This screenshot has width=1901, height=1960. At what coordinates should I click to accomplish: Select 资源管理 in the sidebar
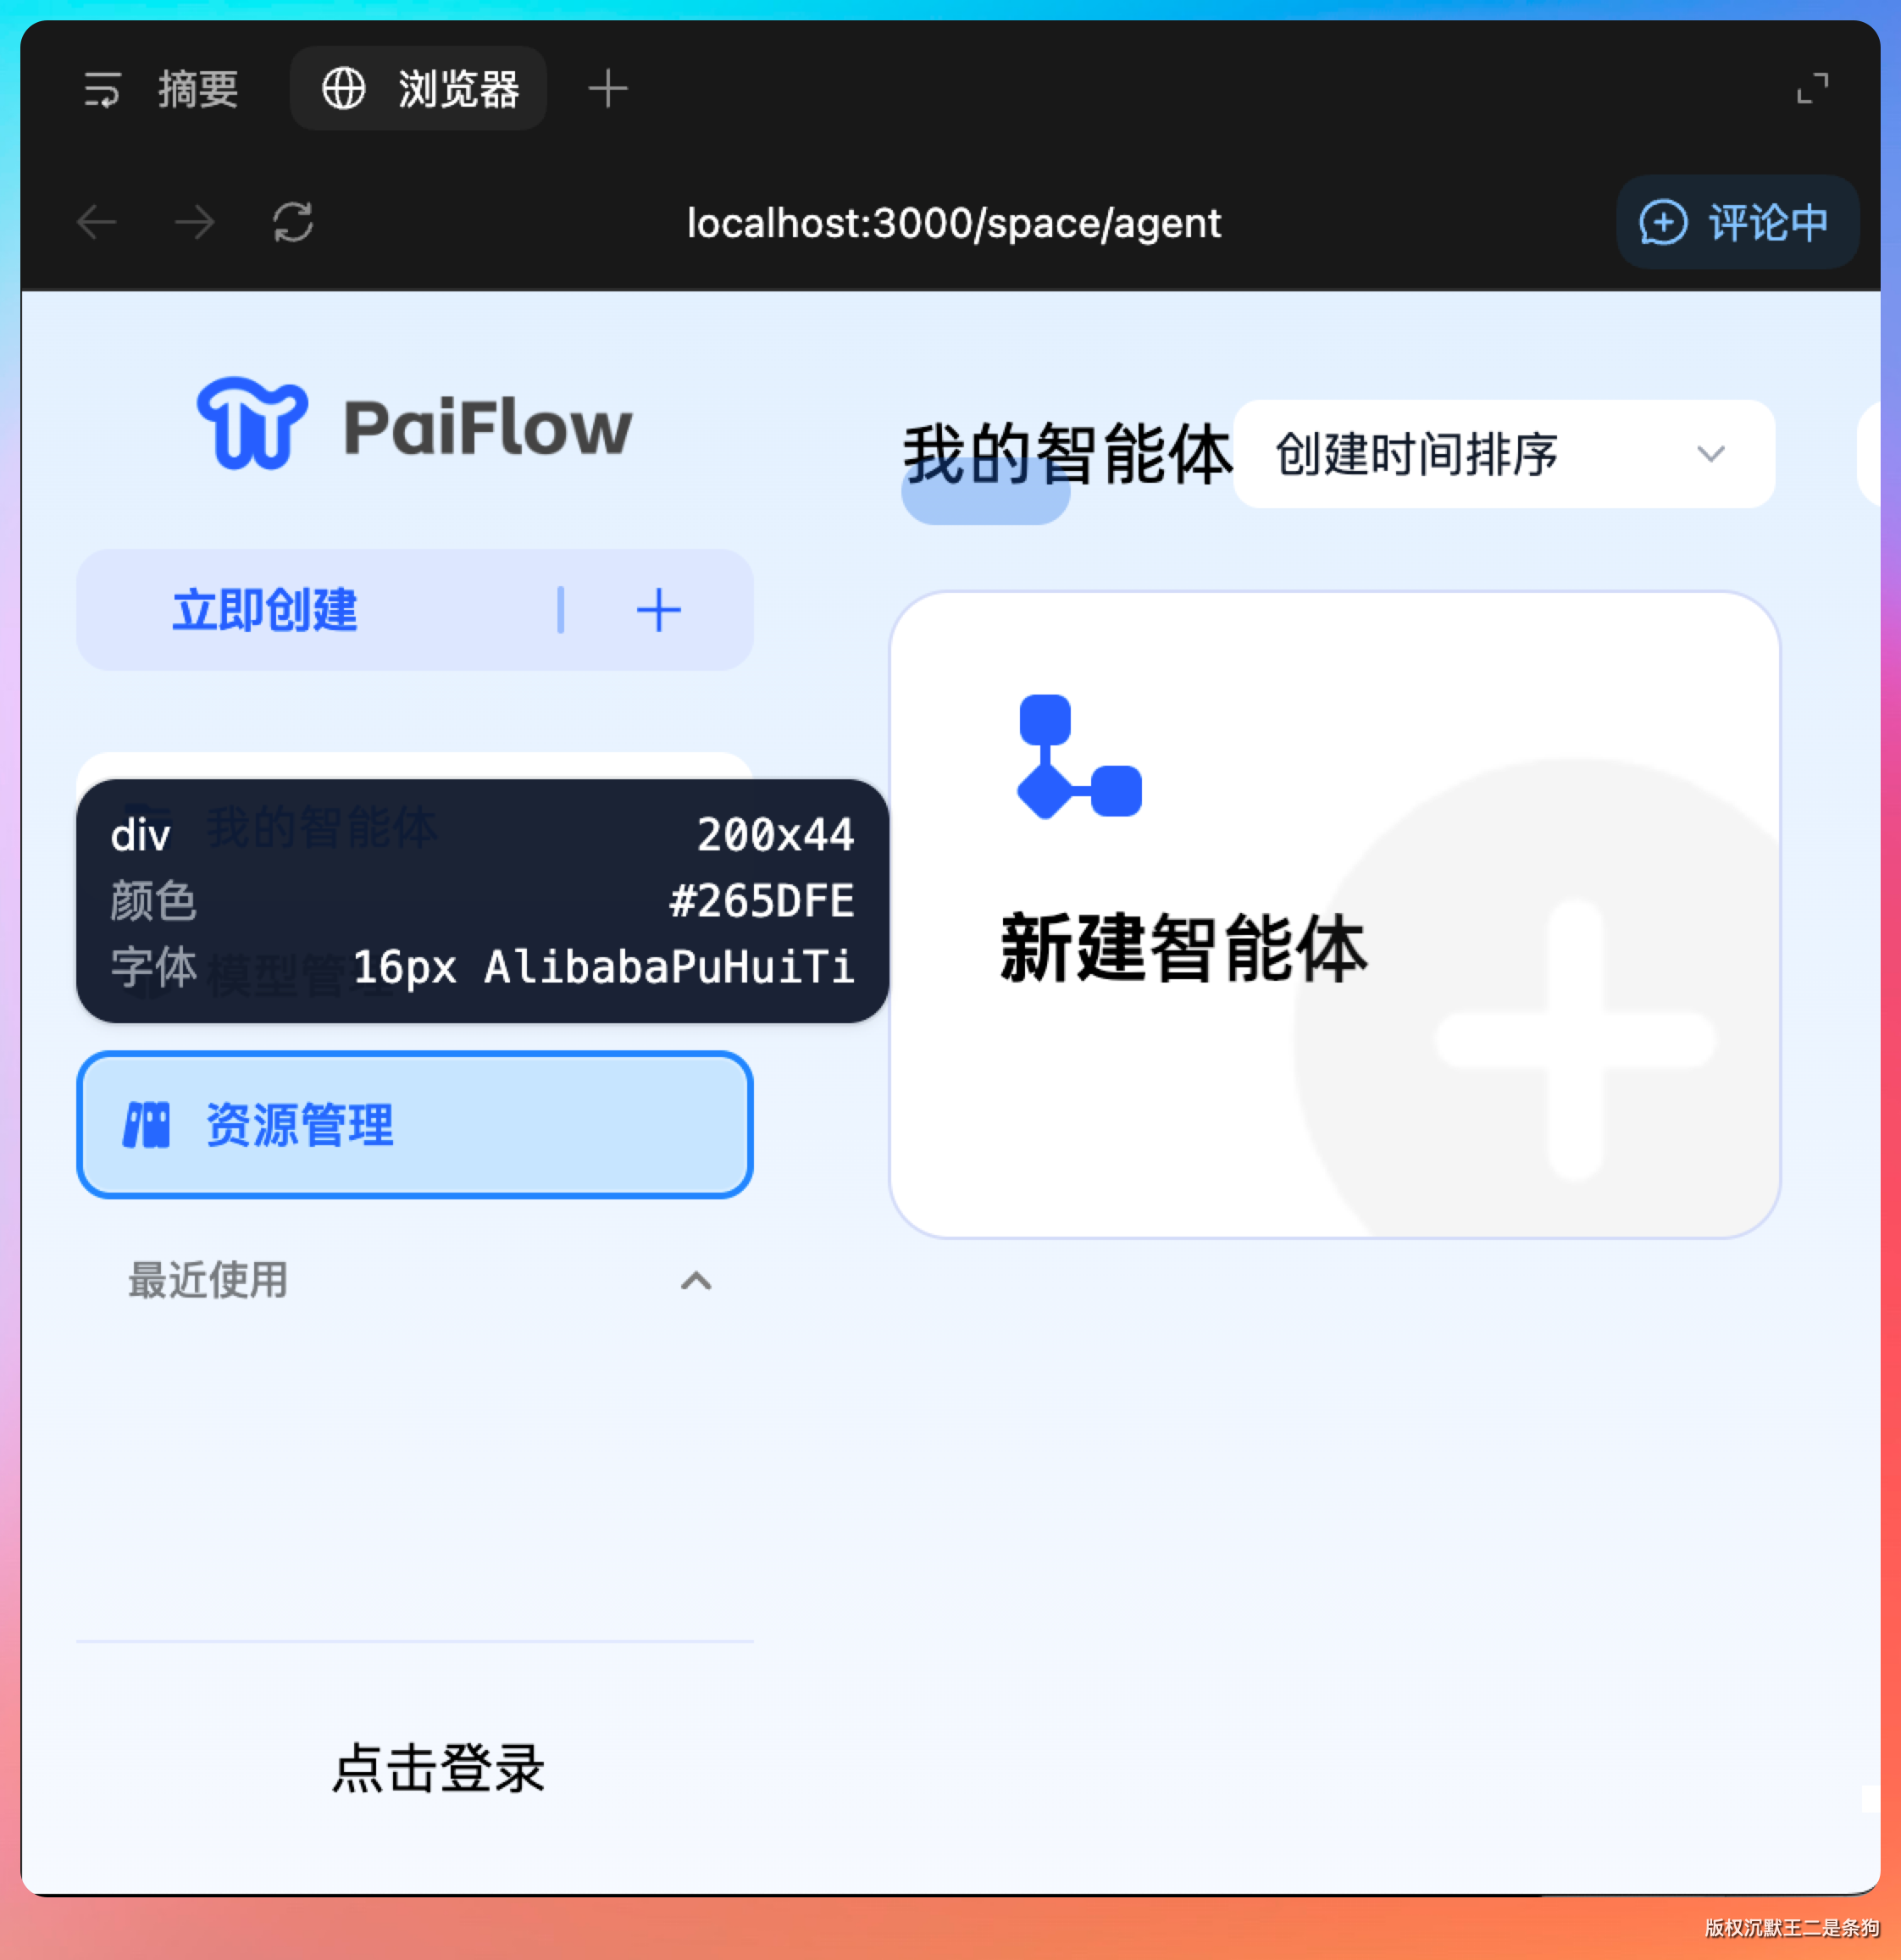pyautogui.click(x=414, y=1124)
